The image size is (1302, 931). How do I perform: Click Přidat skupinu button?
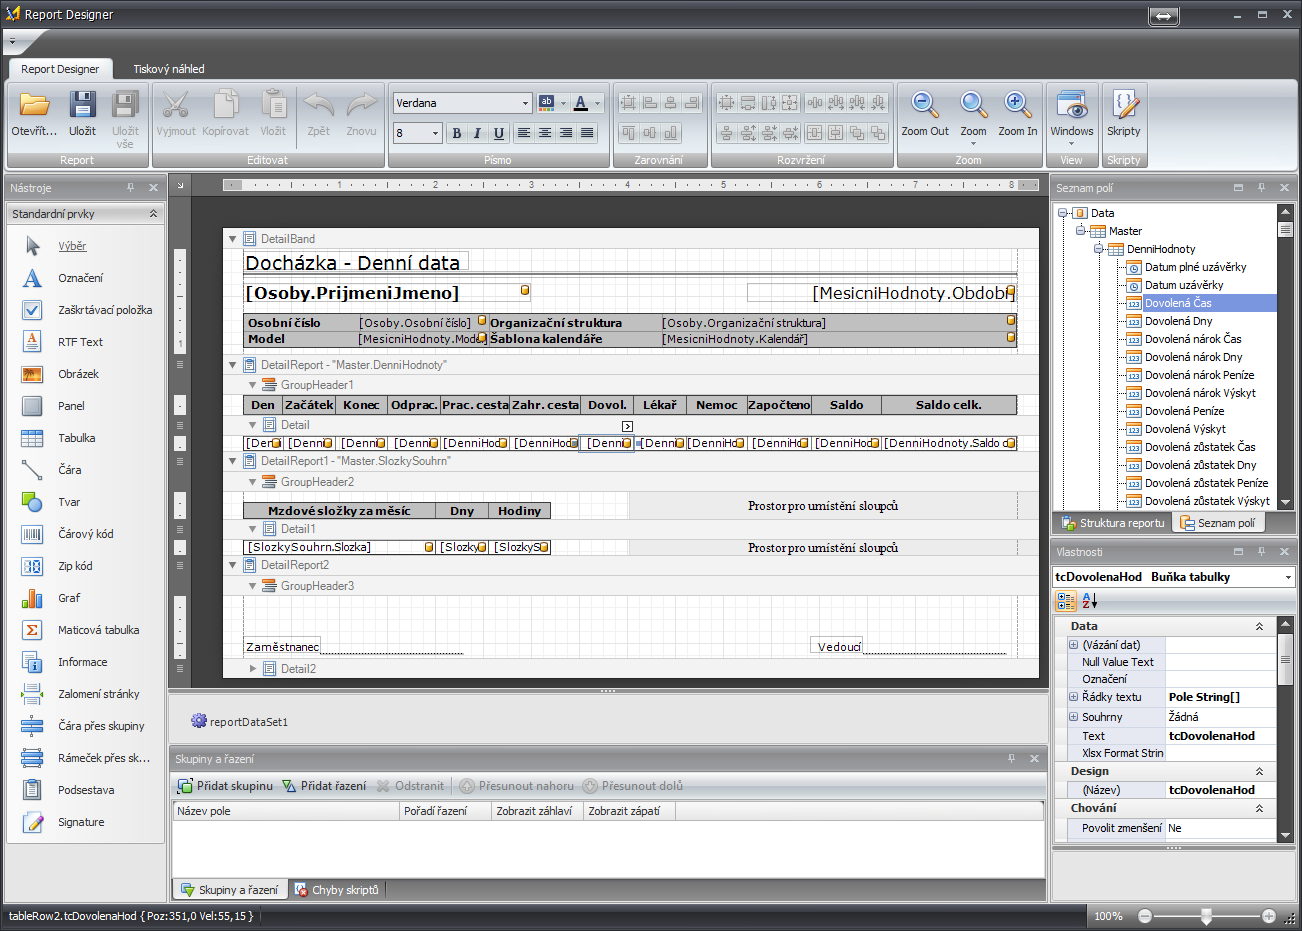pyautogui.click(x=225, y=786)
